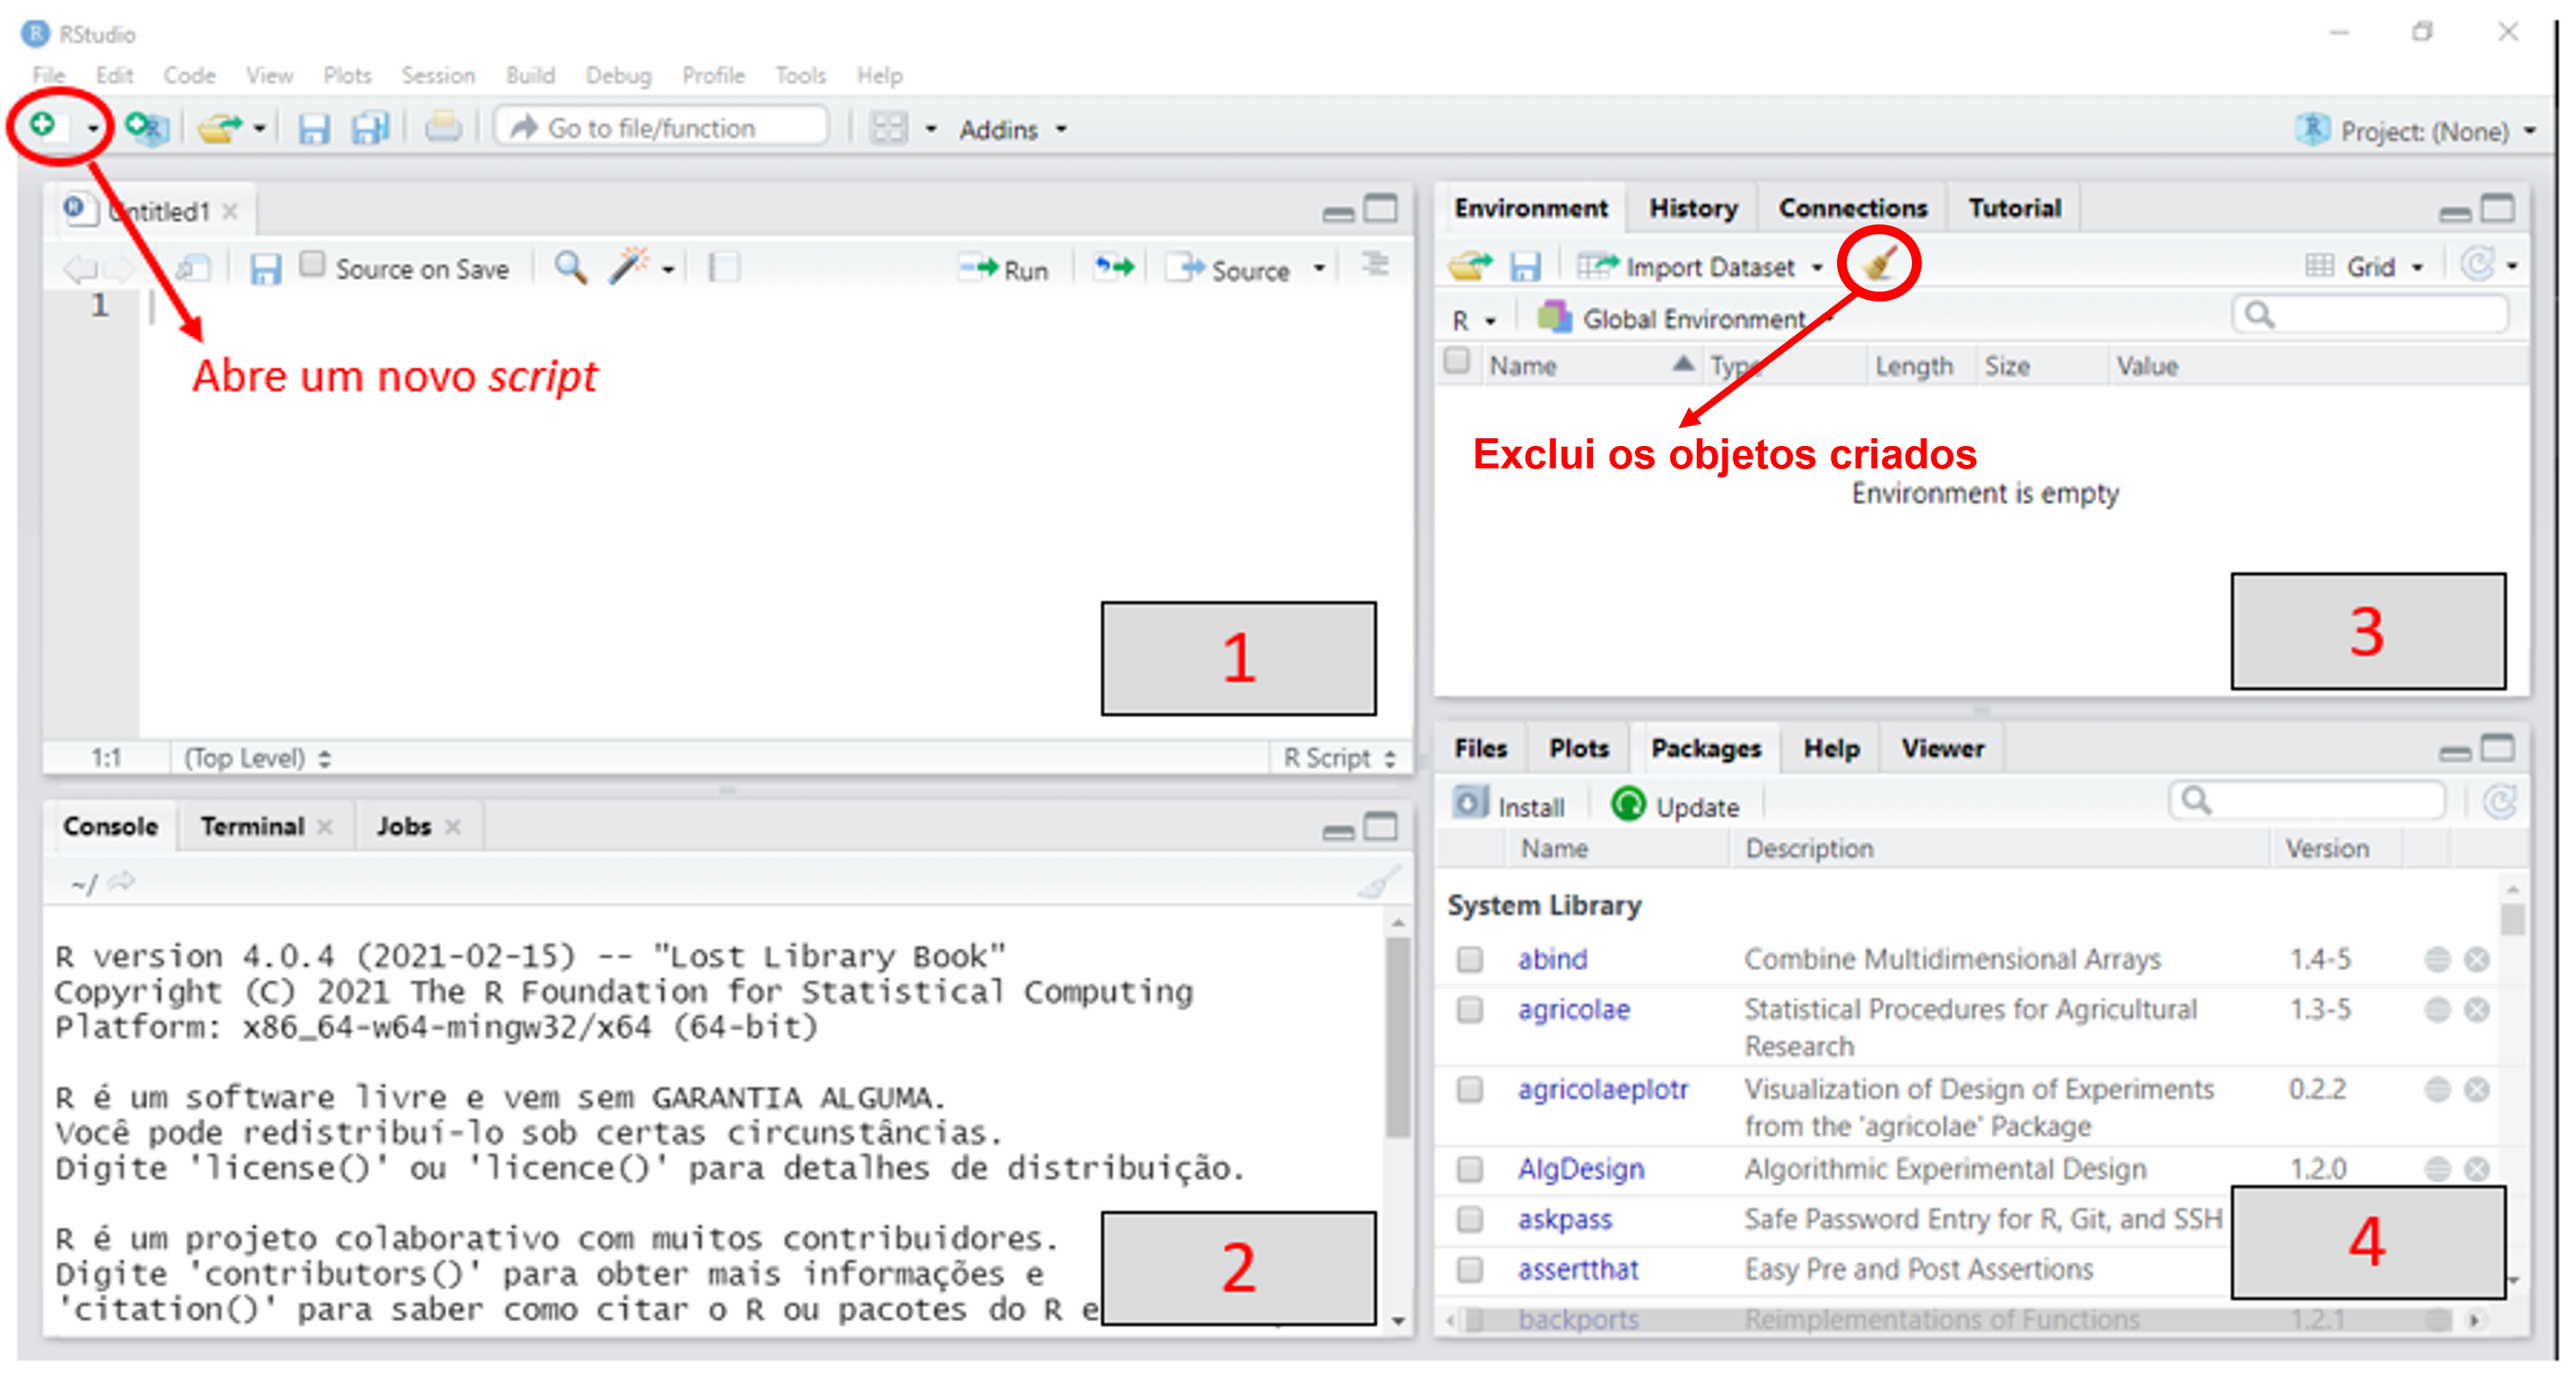Image resolution: width=2576 pixels, height=1375 pixels.
Task: Show script in new window icon
Action: 193,268
